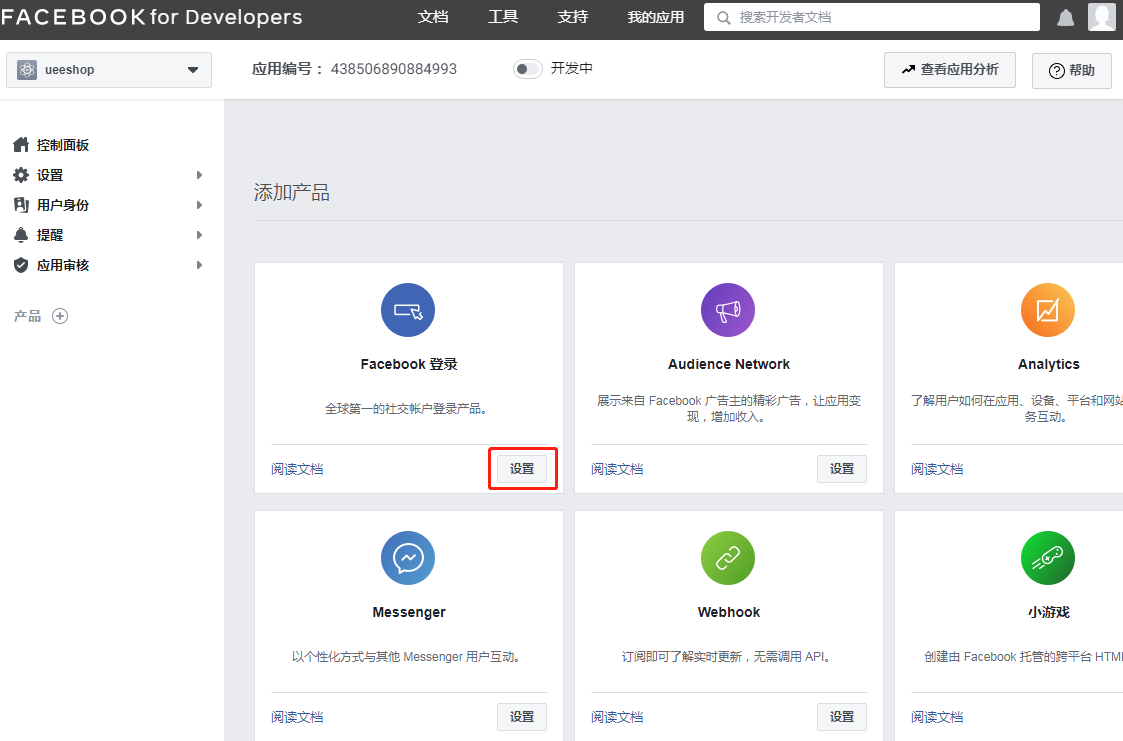Viewport: 1123px width, 741px height.
Task: Click the dashboard home icon
Action: (21, 145)
